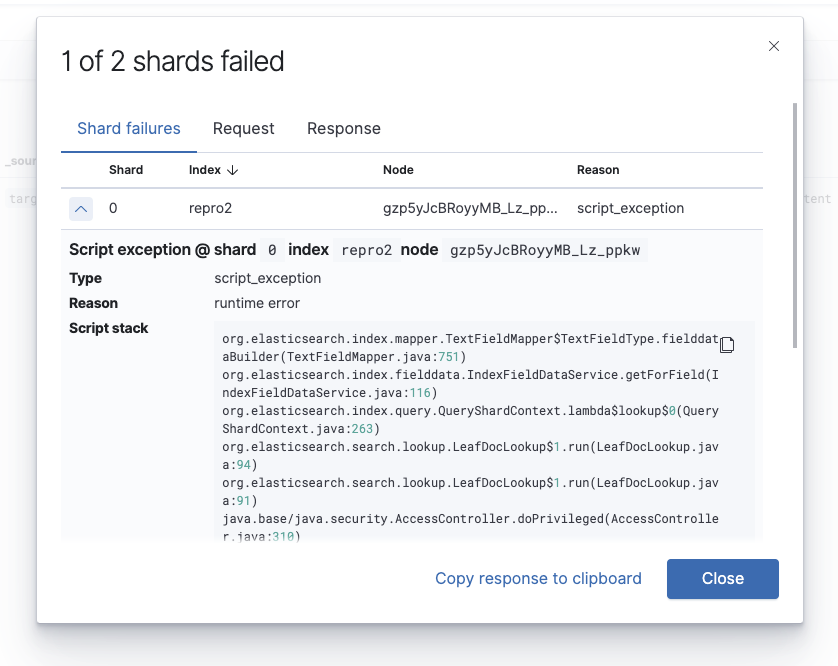Select the repro2 index cell
The height and width of the screenshot is (666, 838).
pos(210,208)
